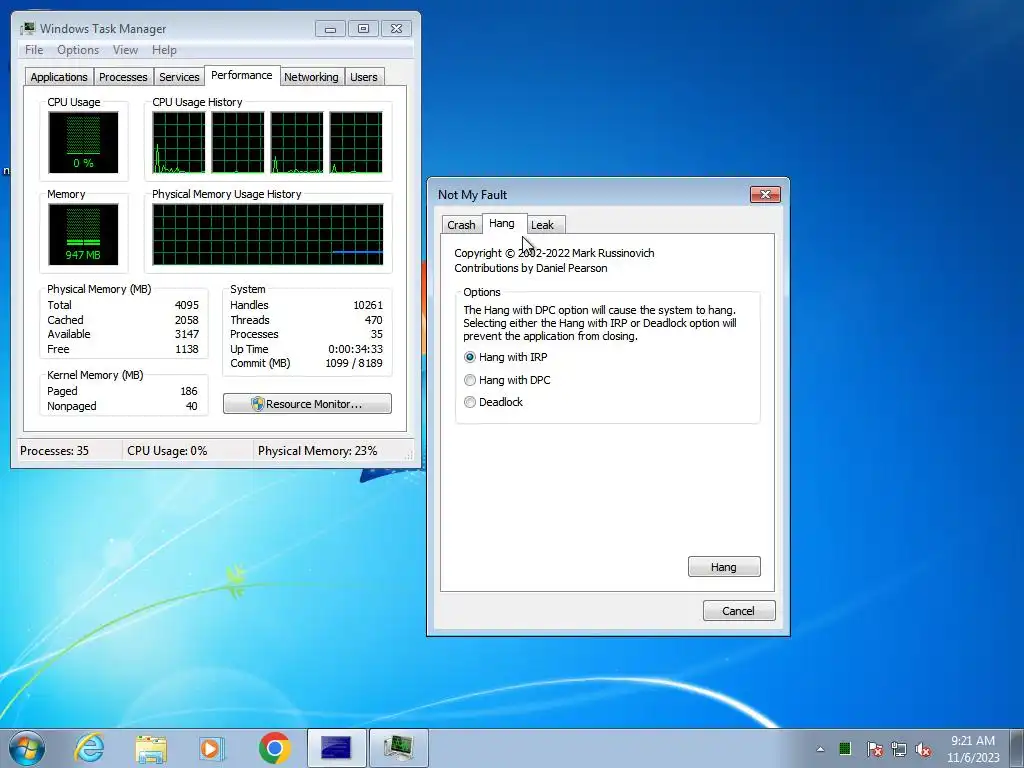This screenshot has height=768, width=1024.
Task: Click the Memory 947 MB gauge
Action: [x=83, y=234]
